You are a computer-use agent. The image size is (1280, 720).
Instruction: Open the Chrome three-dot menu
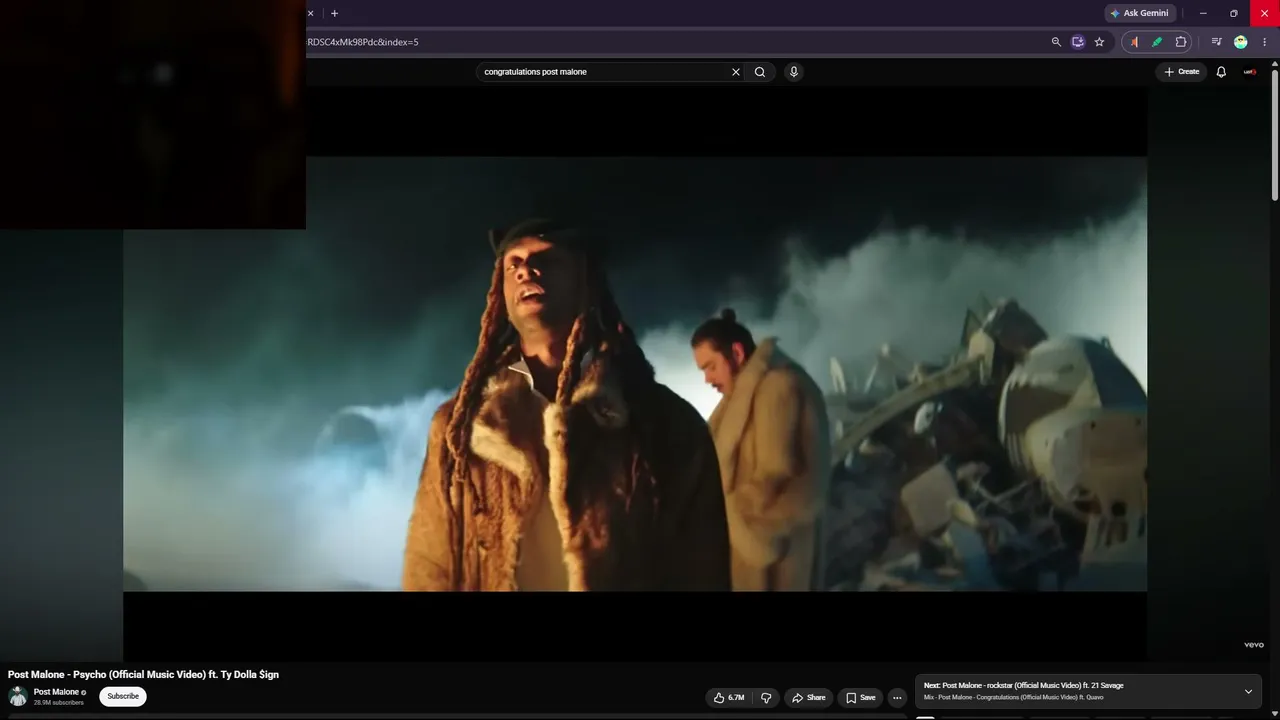point(1264,42)
